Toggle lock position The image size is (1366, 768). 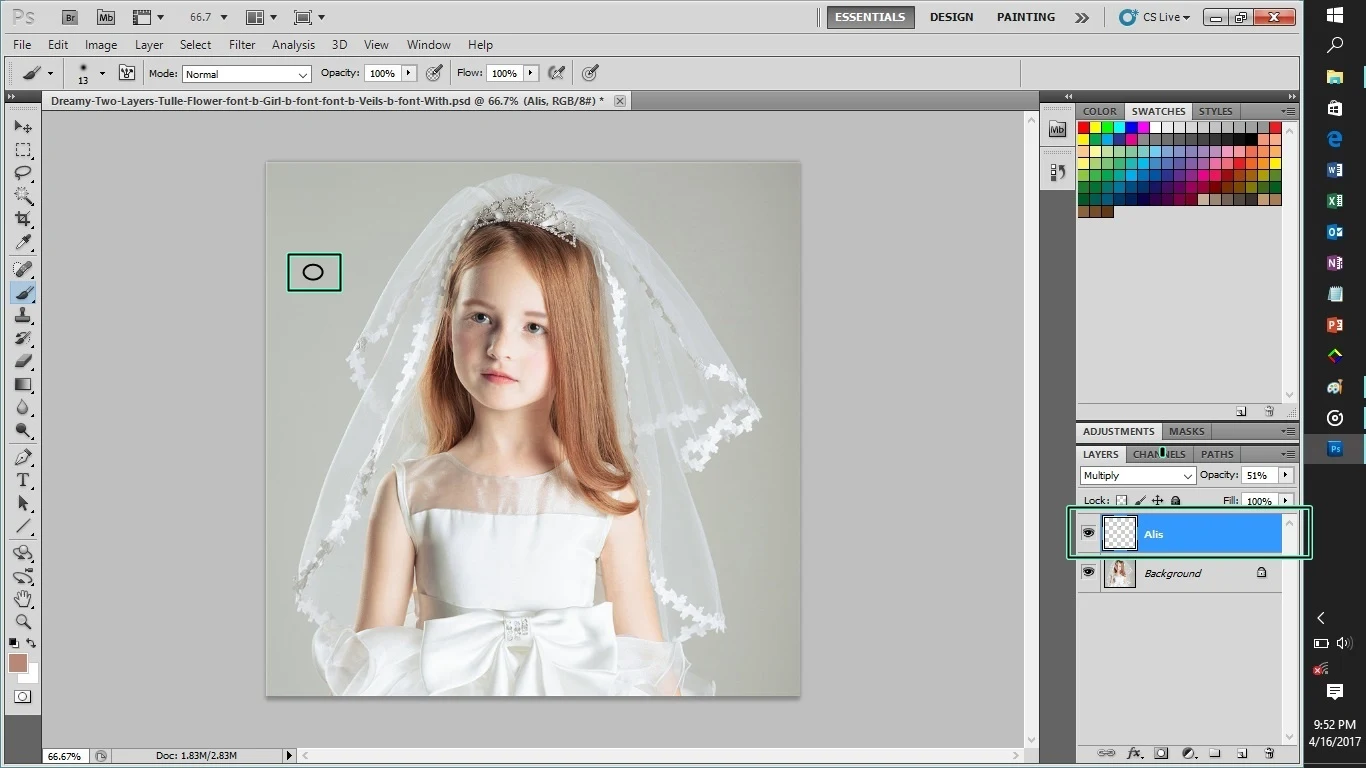[x=1158, y=501]
